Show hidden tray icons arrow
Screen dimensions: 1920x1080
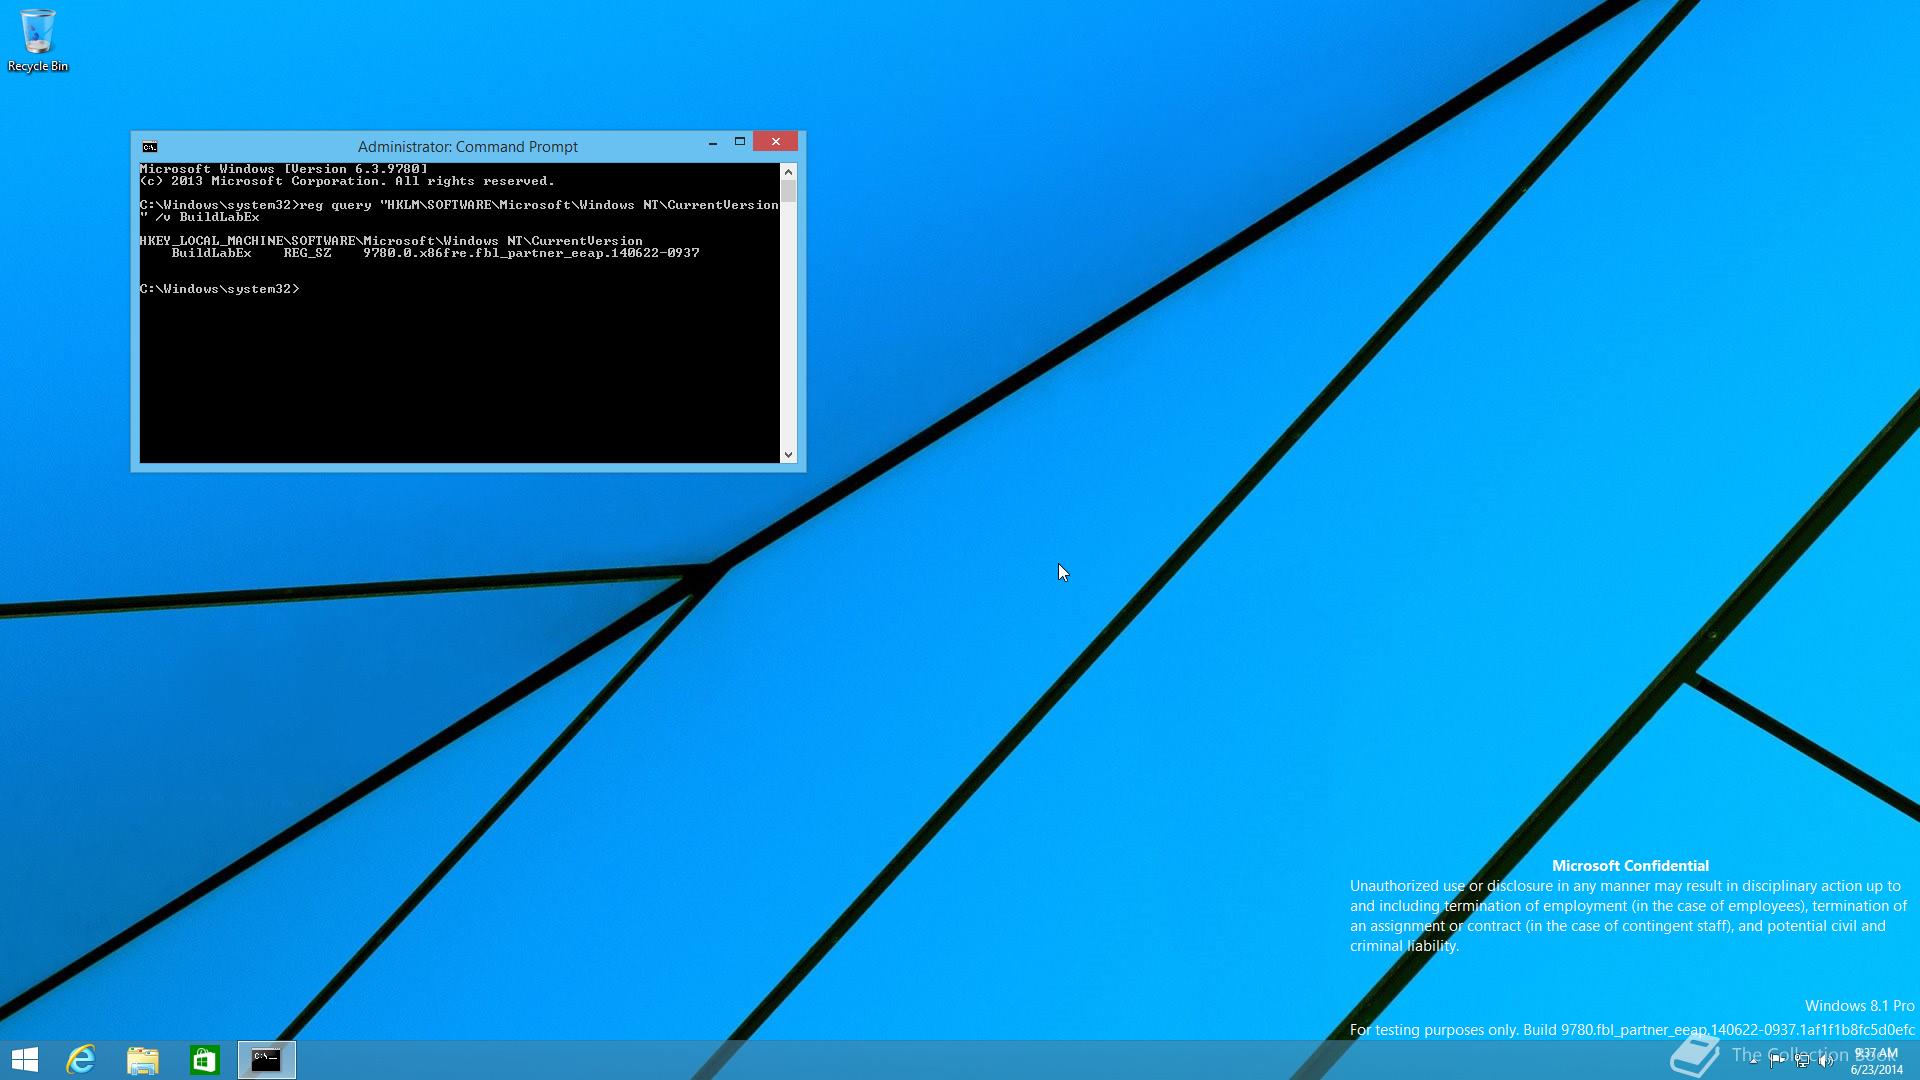[1753, 1061]
